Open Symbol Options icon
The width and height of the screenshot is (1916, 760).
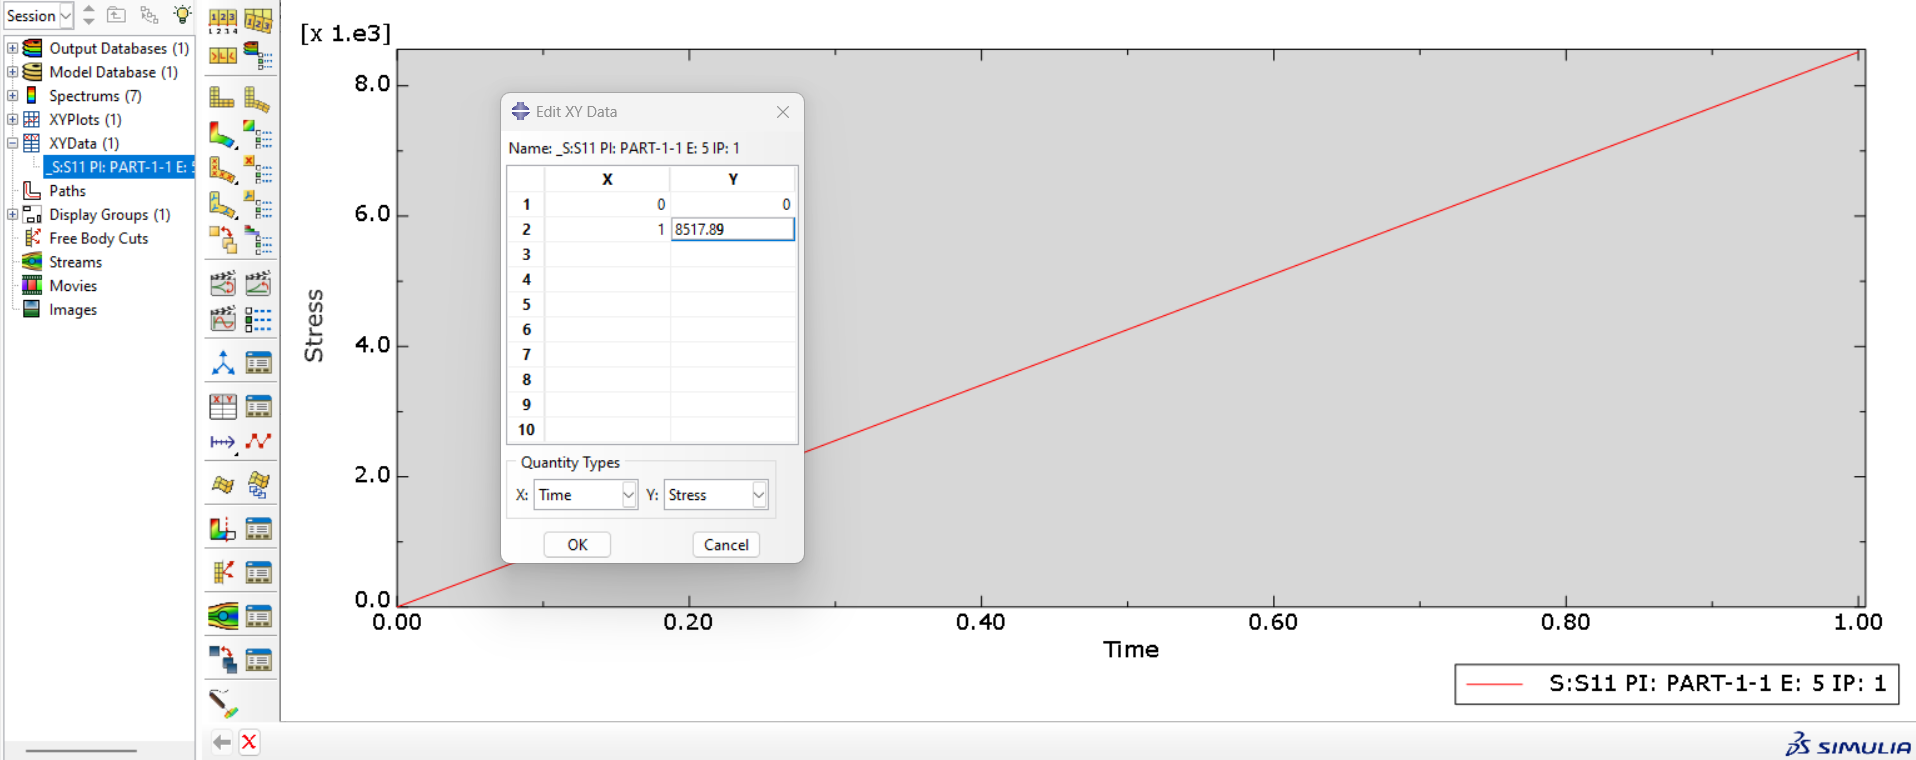(258, 170)
